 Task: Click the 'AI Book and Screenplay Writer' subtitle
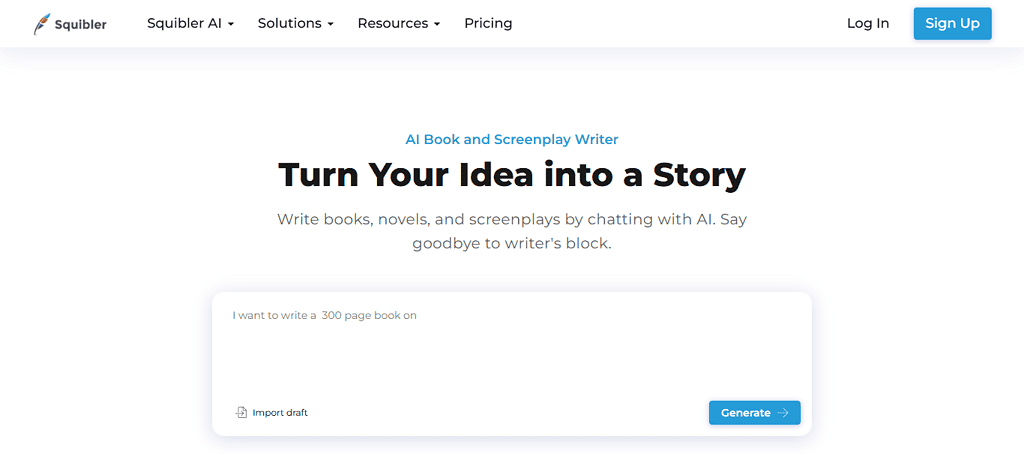(511, 139)
